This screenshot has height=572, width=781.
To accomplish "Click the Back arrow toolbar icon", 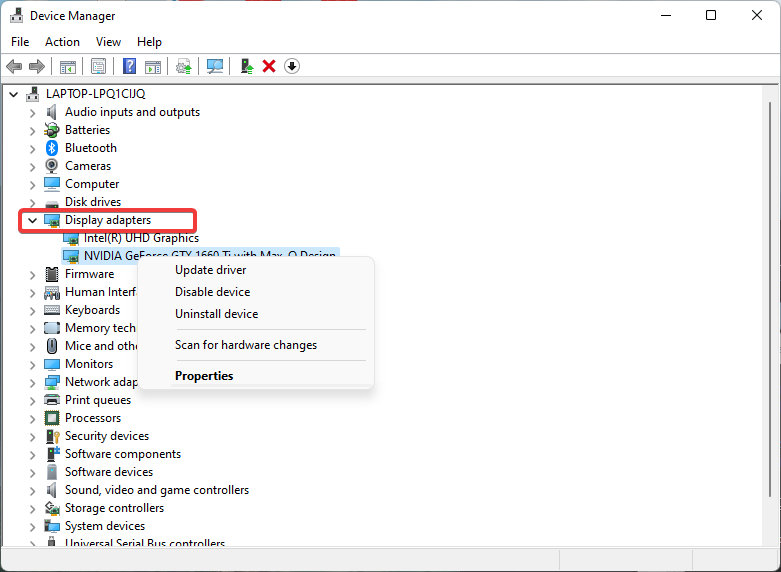I will (x=14, y=66).
